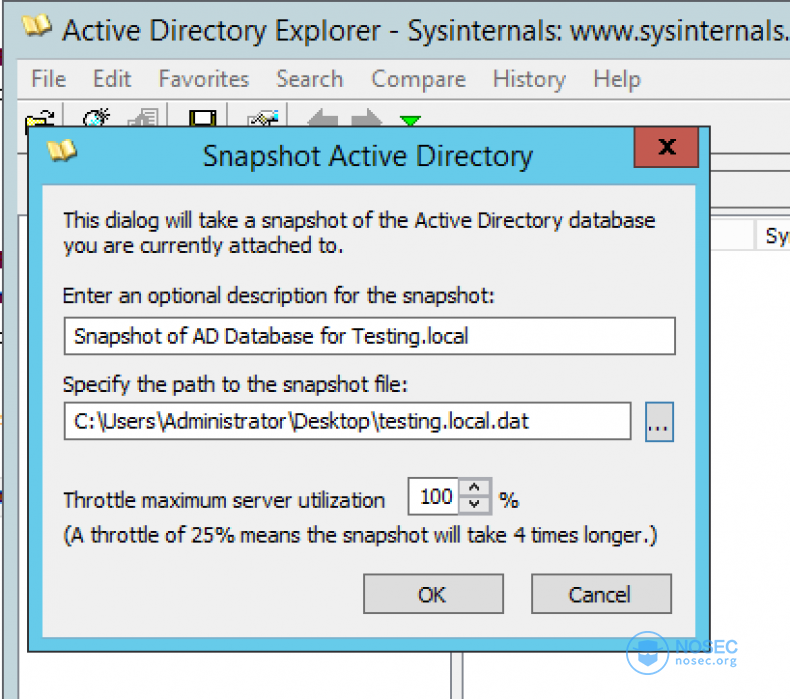This screenshot has height=699, width=790.
Task: Click the forward arrow toolbar icon
Action: click(x=367, y=118)
